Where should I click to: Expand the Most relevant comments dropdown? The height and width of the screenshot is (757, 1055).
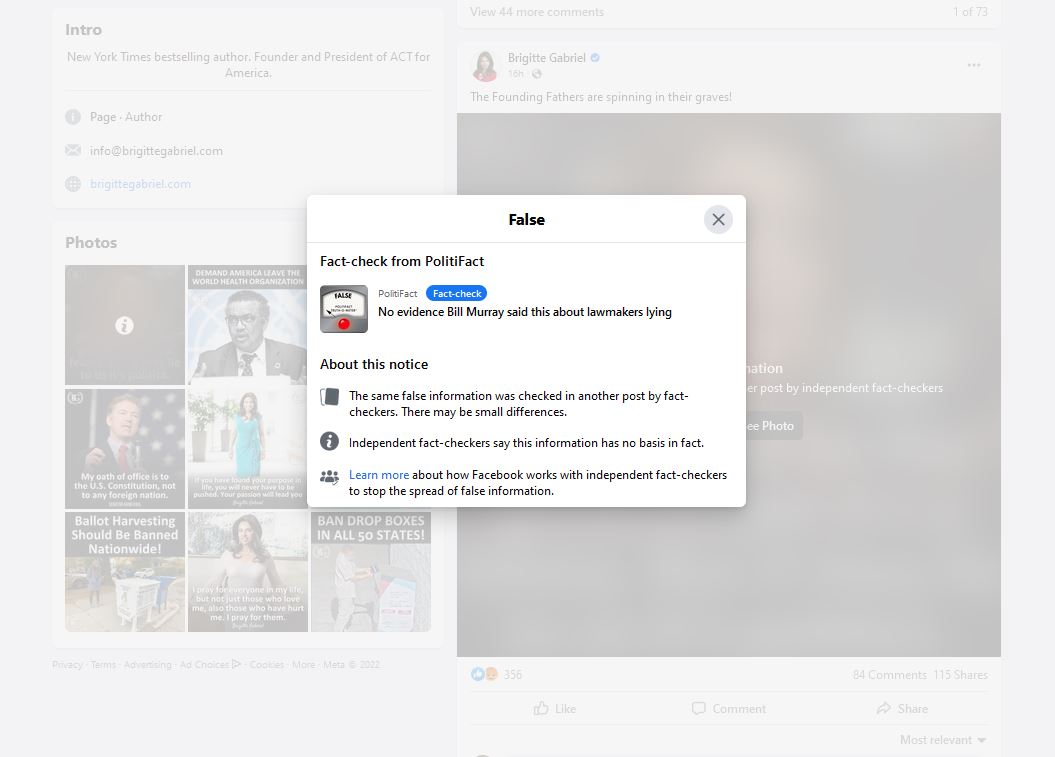942,740
